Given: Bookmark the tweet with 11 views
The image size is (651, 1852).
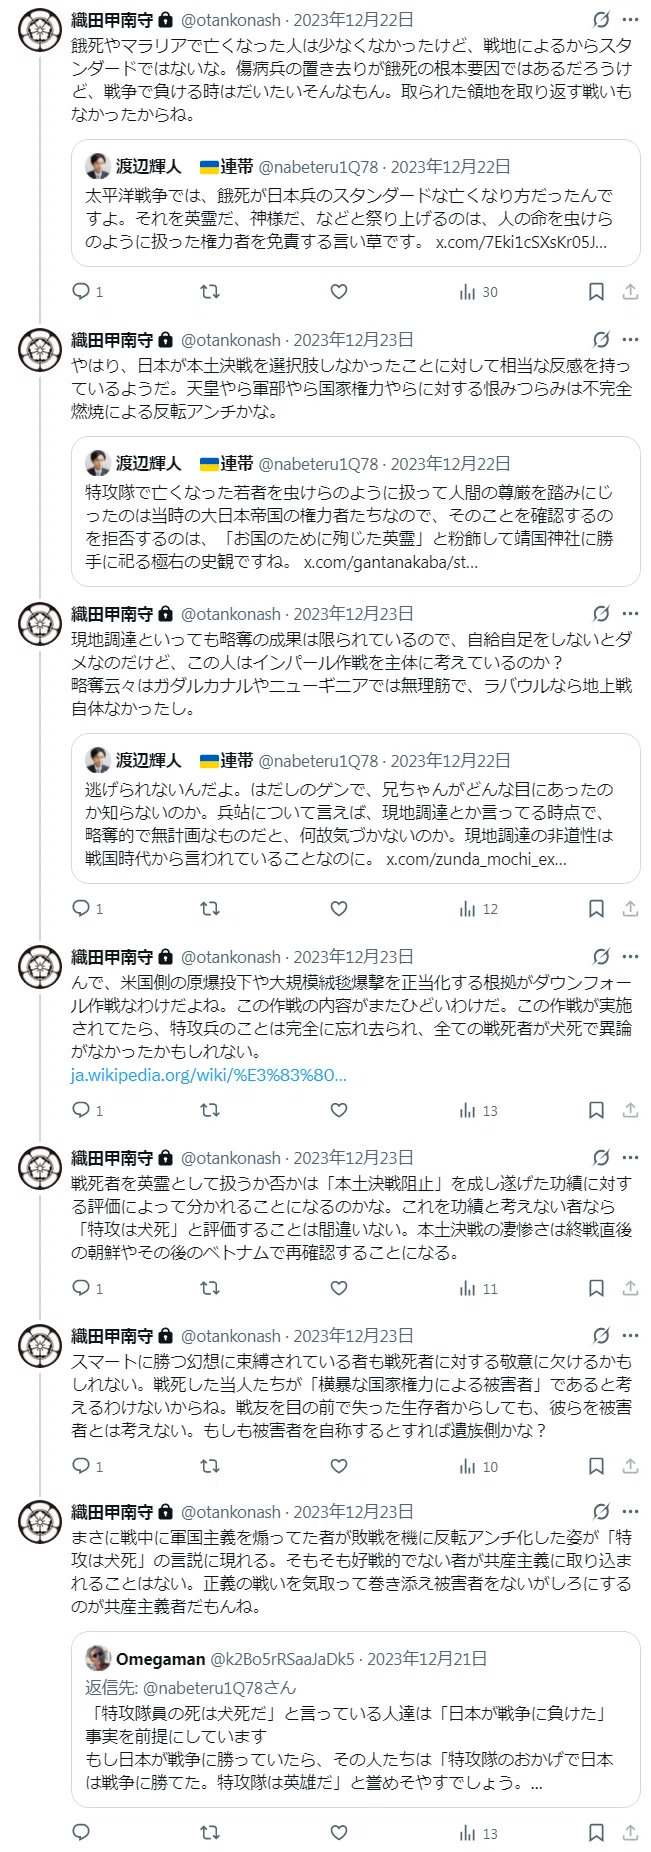Looking at the screenshot, I should tap(596, 1288).
